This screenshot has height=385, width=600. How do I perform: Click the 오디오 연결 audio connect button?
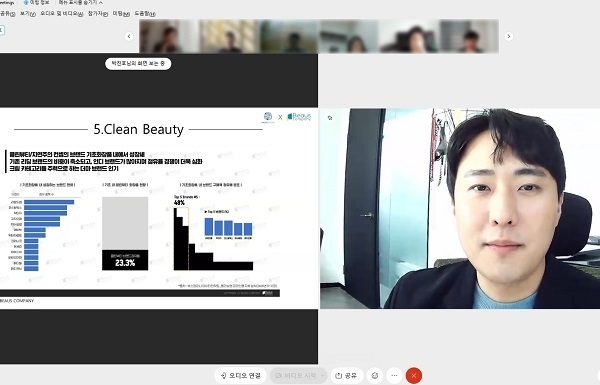tap(240, 375)
